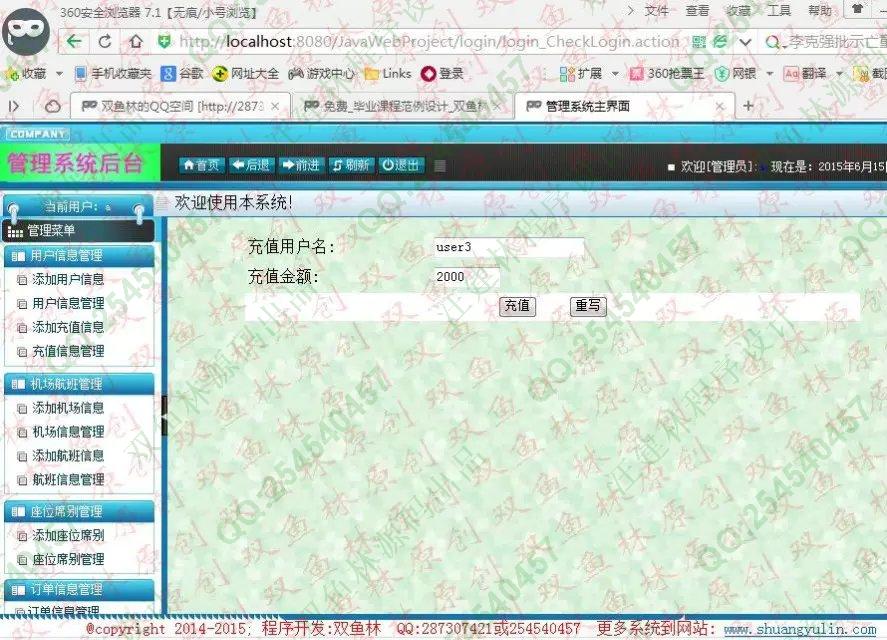
Task: Open the browser 工具 menu
Action: click(778, 11)
